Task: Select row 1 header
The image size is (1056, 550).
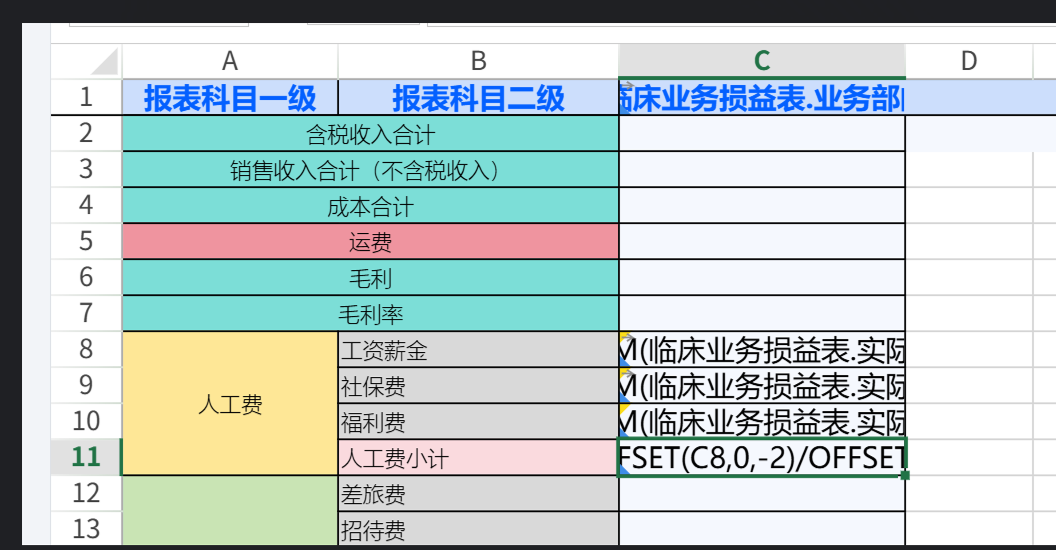Action: pos(86,98)
